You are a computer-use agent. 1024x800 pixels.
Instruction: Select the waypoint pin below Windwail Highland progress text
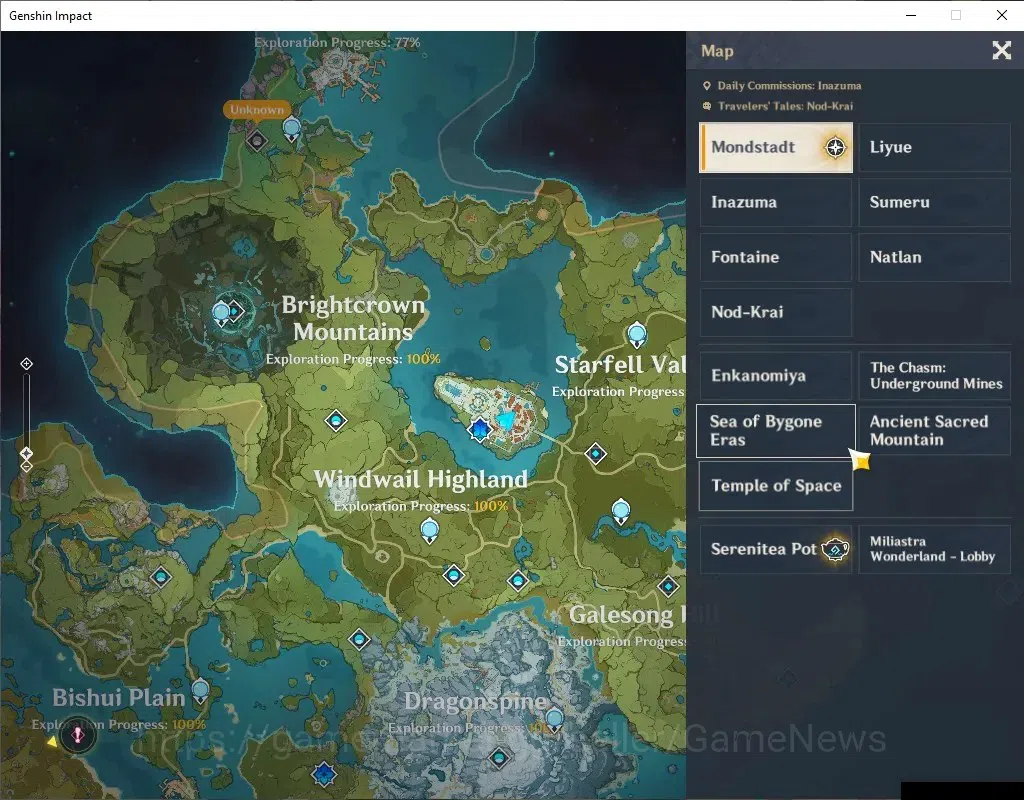tap(430, 530)
